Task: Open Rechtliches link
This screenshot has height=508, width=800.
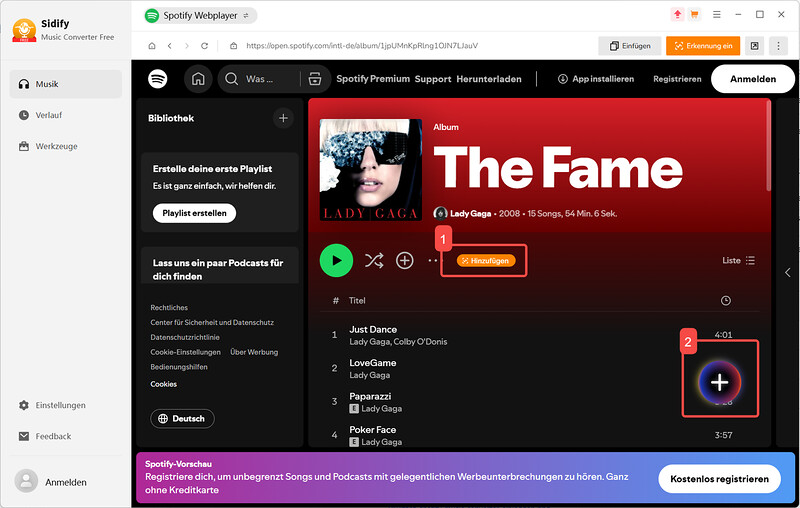Action: [x=169, y=308]
